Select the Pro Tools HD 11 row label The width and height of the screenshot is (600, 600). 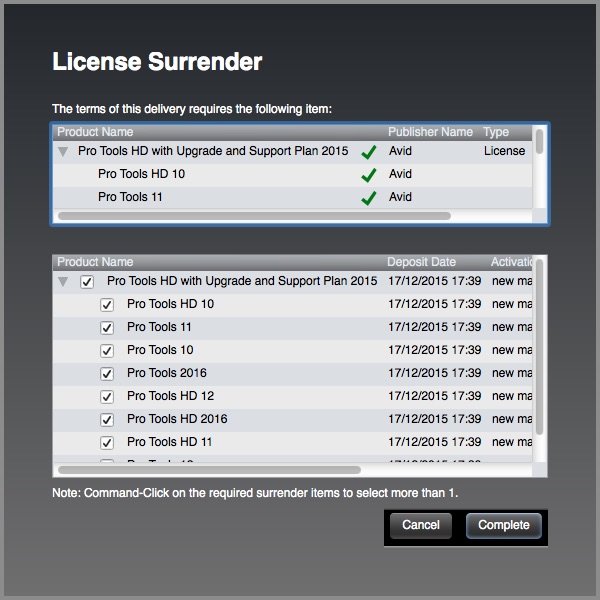(170, 442)
